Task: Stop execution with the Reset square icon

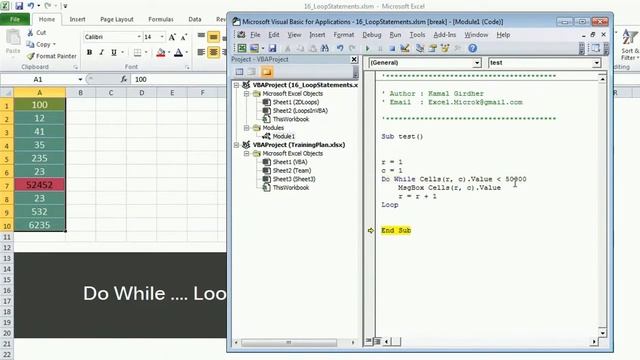Action: 392,49
